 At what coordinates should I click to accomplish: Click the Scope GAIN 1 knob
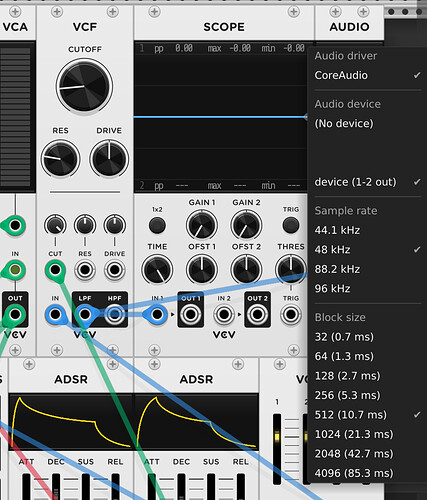point(202,225)
